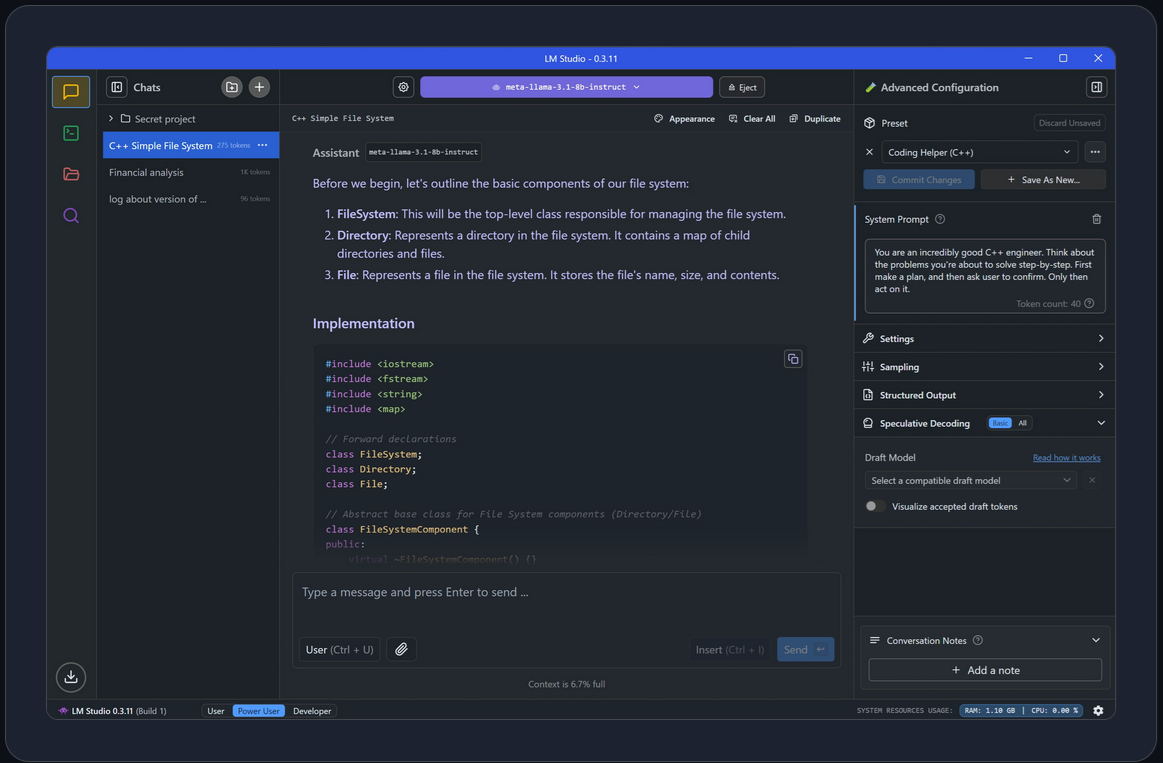
Task: Click the Context is 6.7% full text
Action: coord(567,684)
